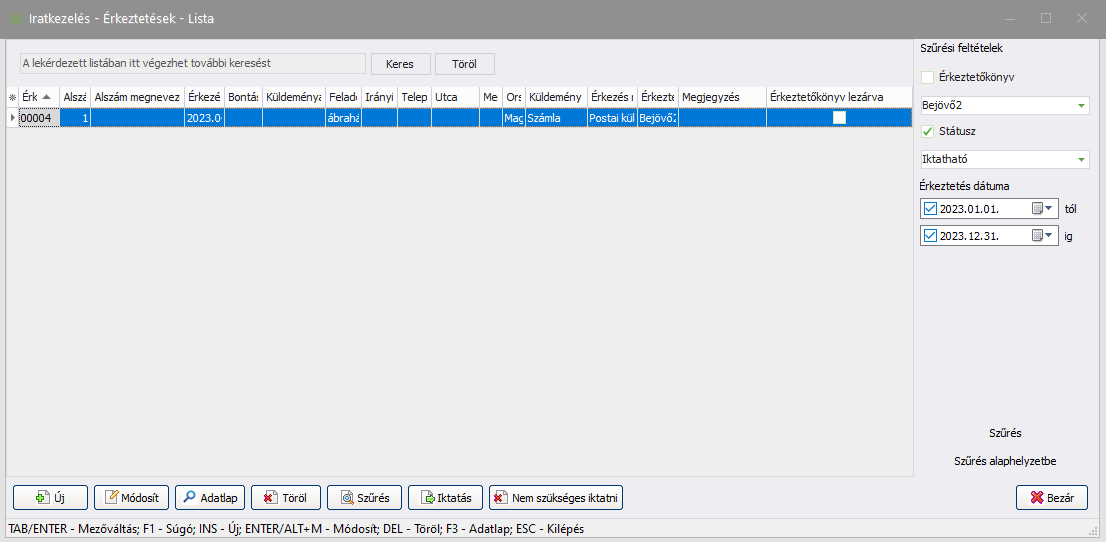
Task: Click the bottom Töröl delete button
Action: pos(285,497)
